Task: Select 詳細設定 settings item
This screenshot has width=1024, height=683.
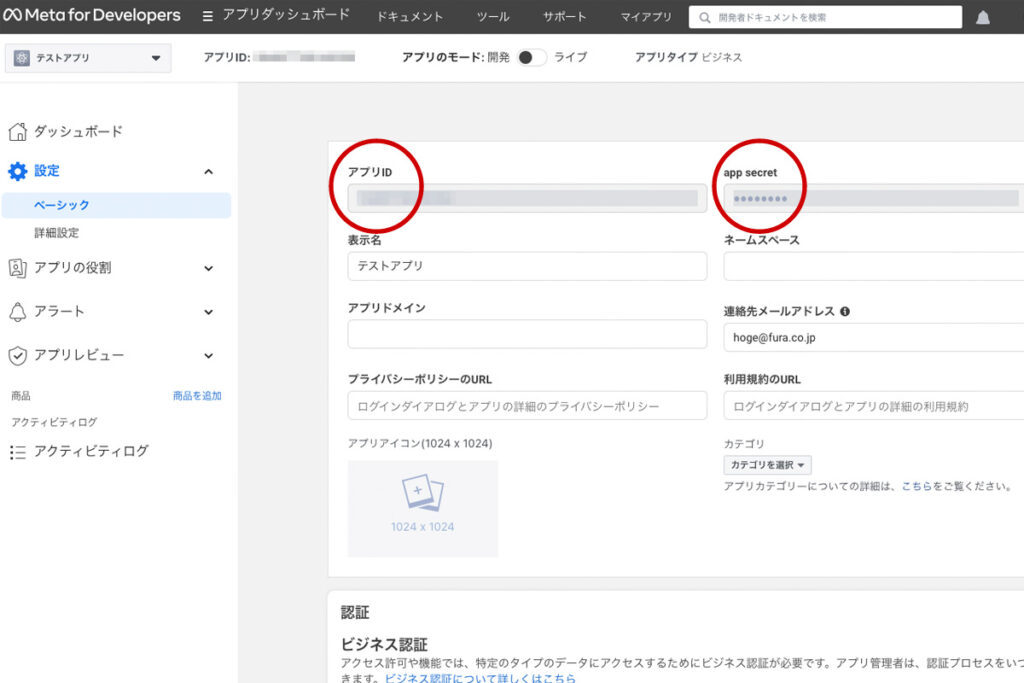Action: point(57,233)
